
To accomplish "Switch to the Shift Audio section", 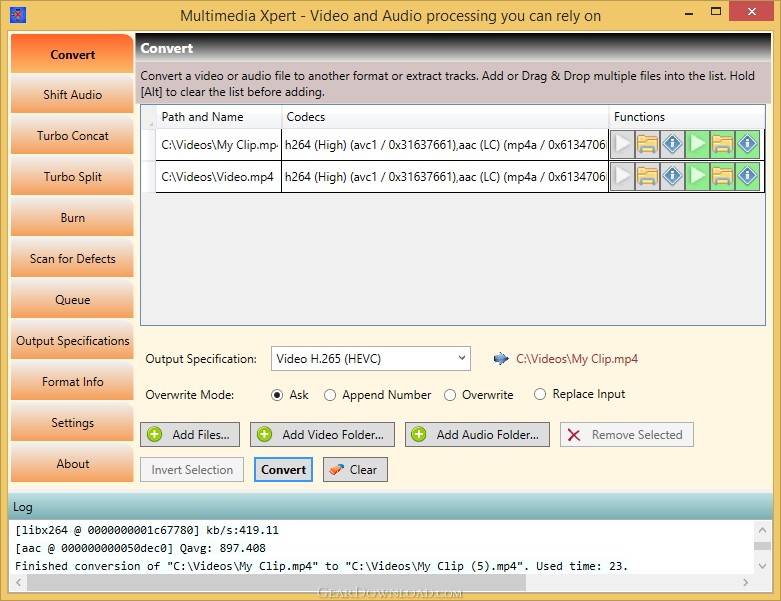I will [72, 95].
